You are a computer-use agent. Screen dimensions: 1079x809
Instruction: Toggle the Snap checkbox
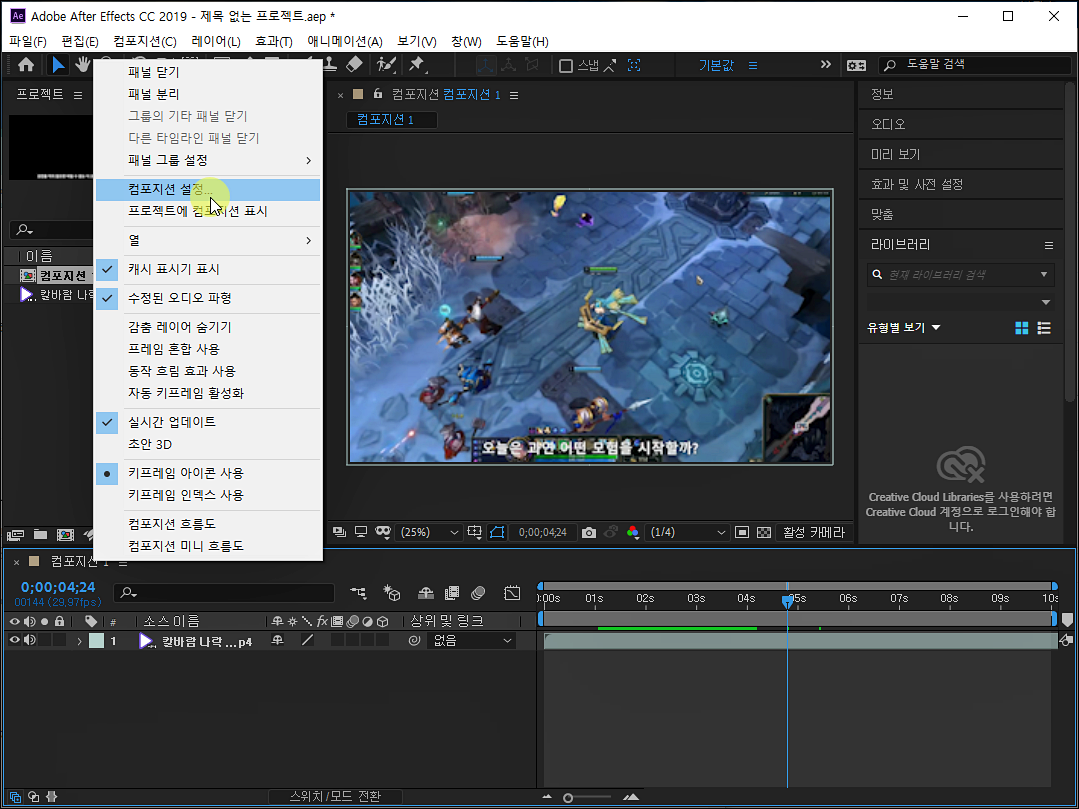[x=566, y=66]
